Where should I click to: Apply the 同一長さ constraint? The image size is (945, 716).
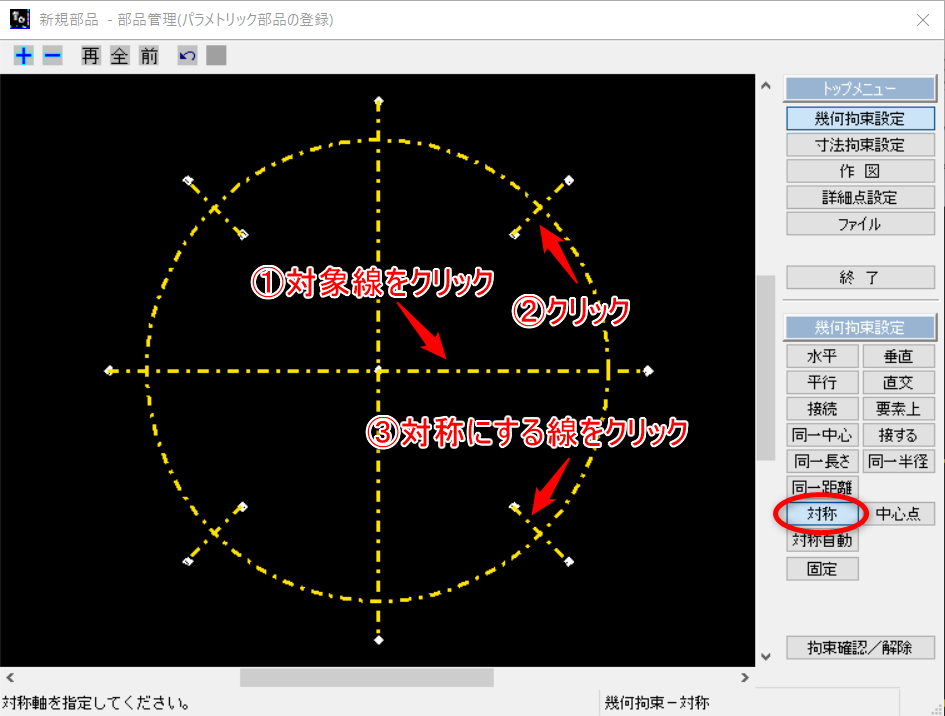tap(822, 461)
